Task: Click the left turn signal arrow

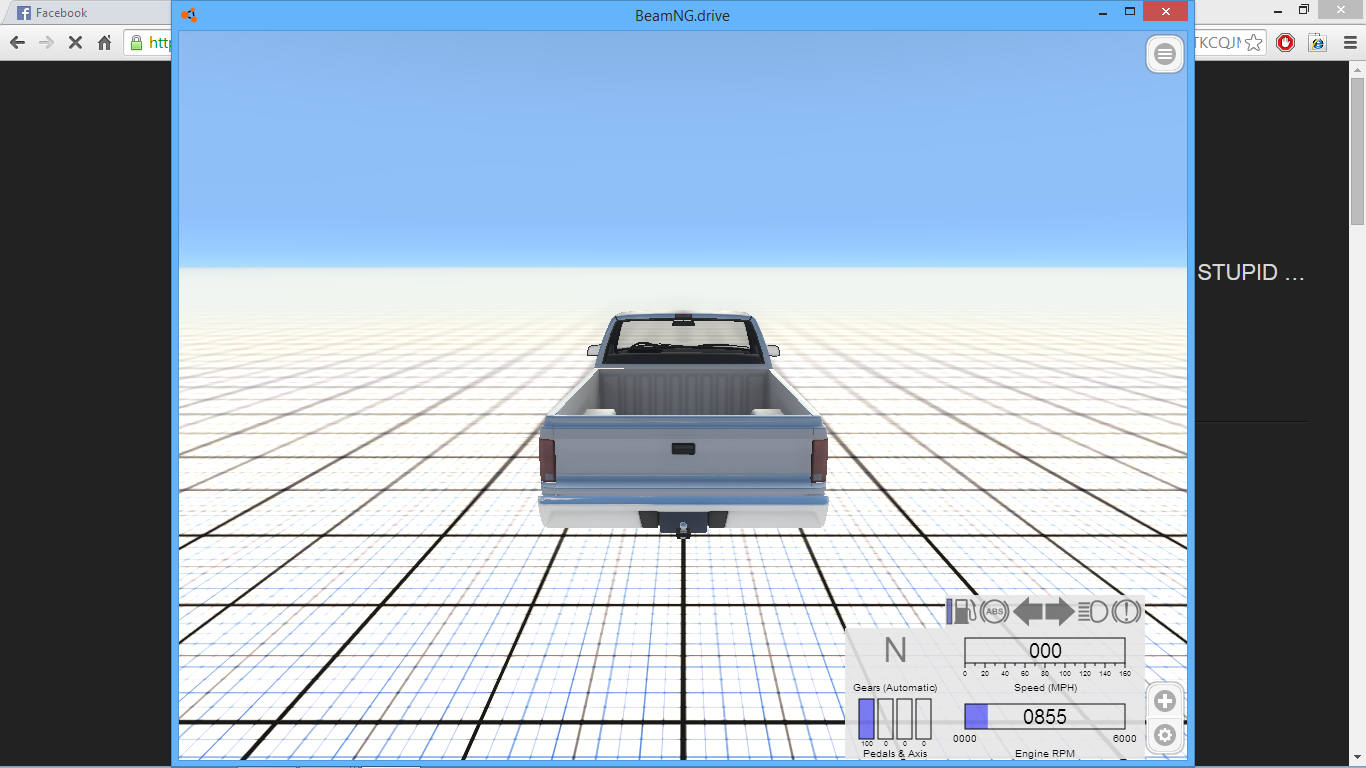Action: pos(1028,611)
